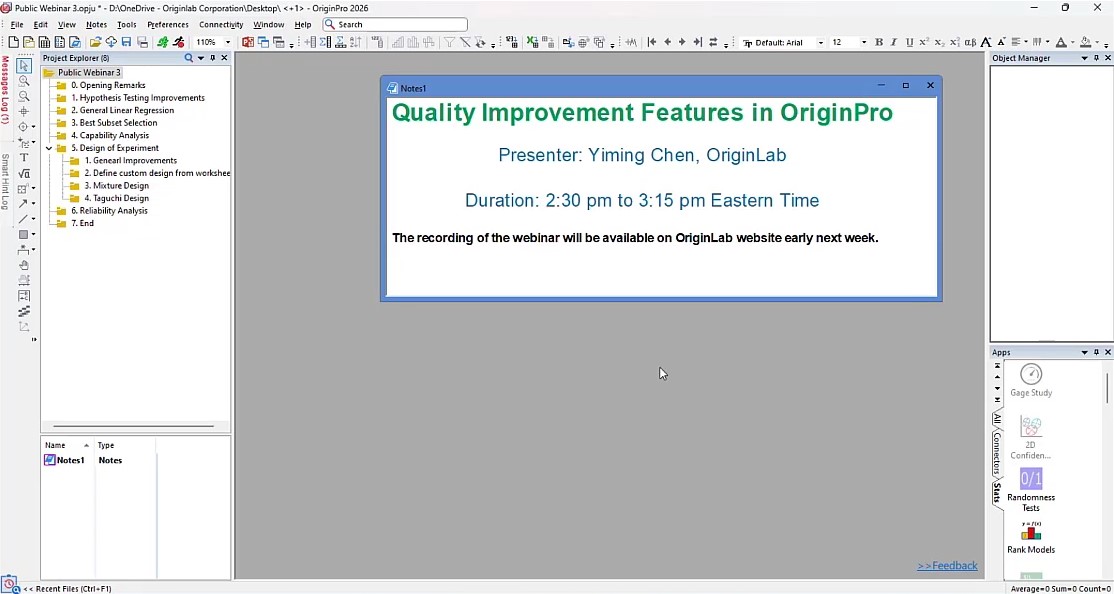The width and height of the screenshot is (1114, 594).
Task: Select the square-root equation tool
Action: 23,173
